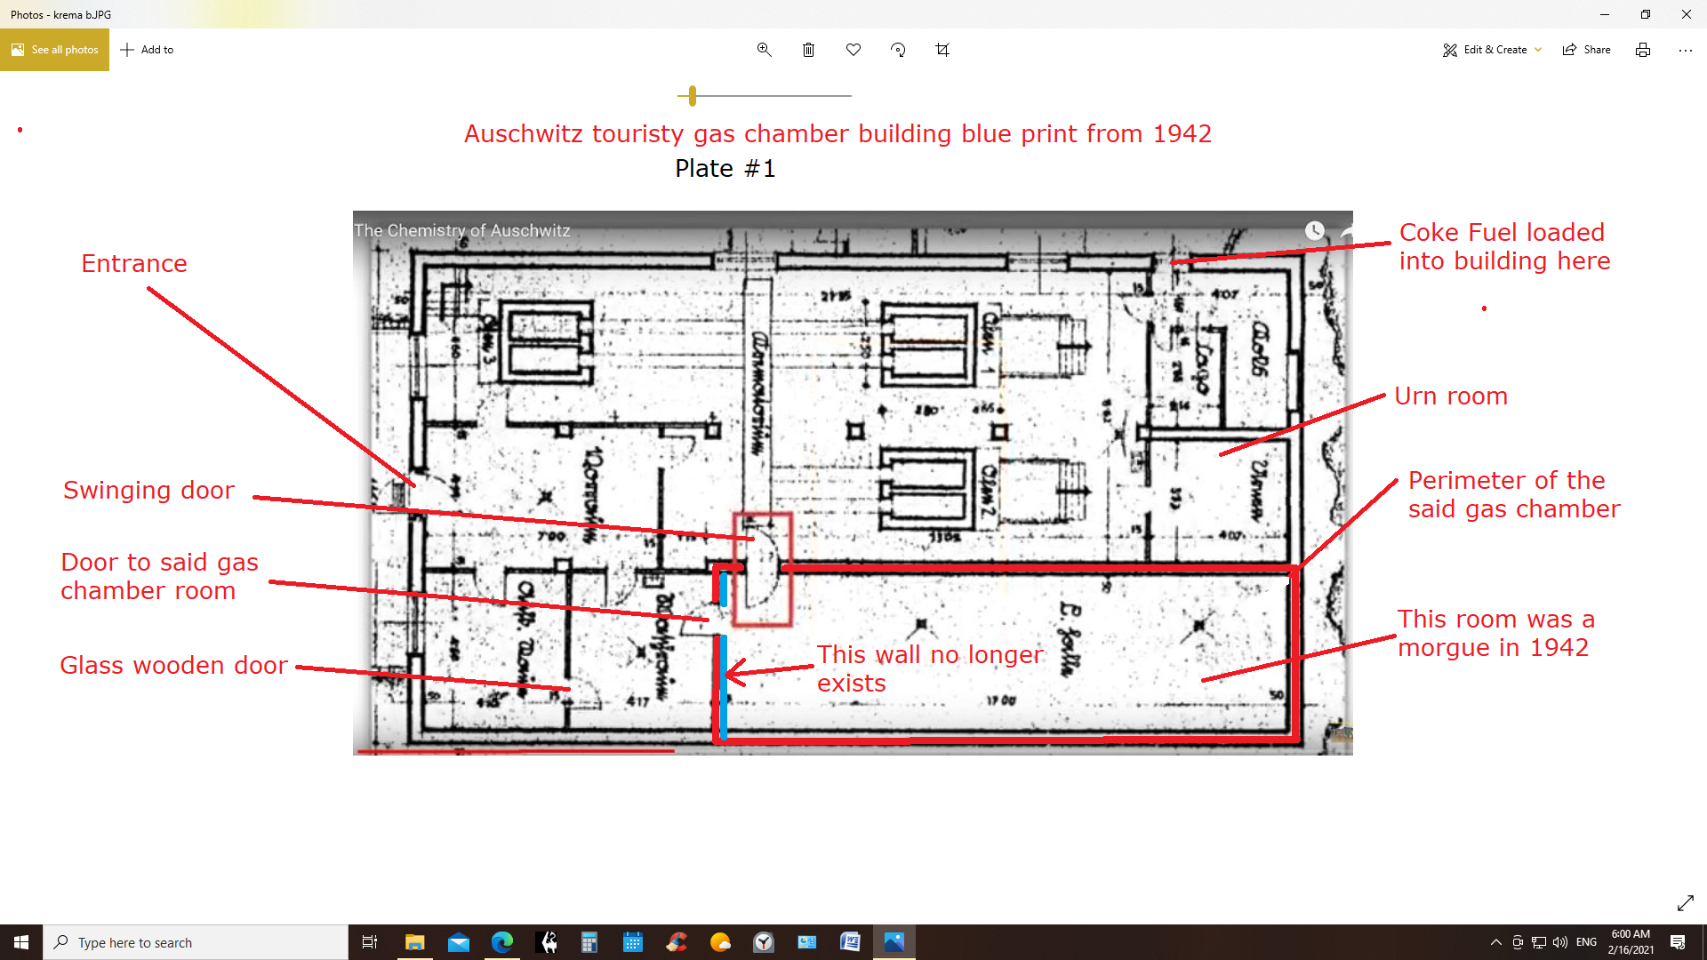Open the Crop tool

942,50
